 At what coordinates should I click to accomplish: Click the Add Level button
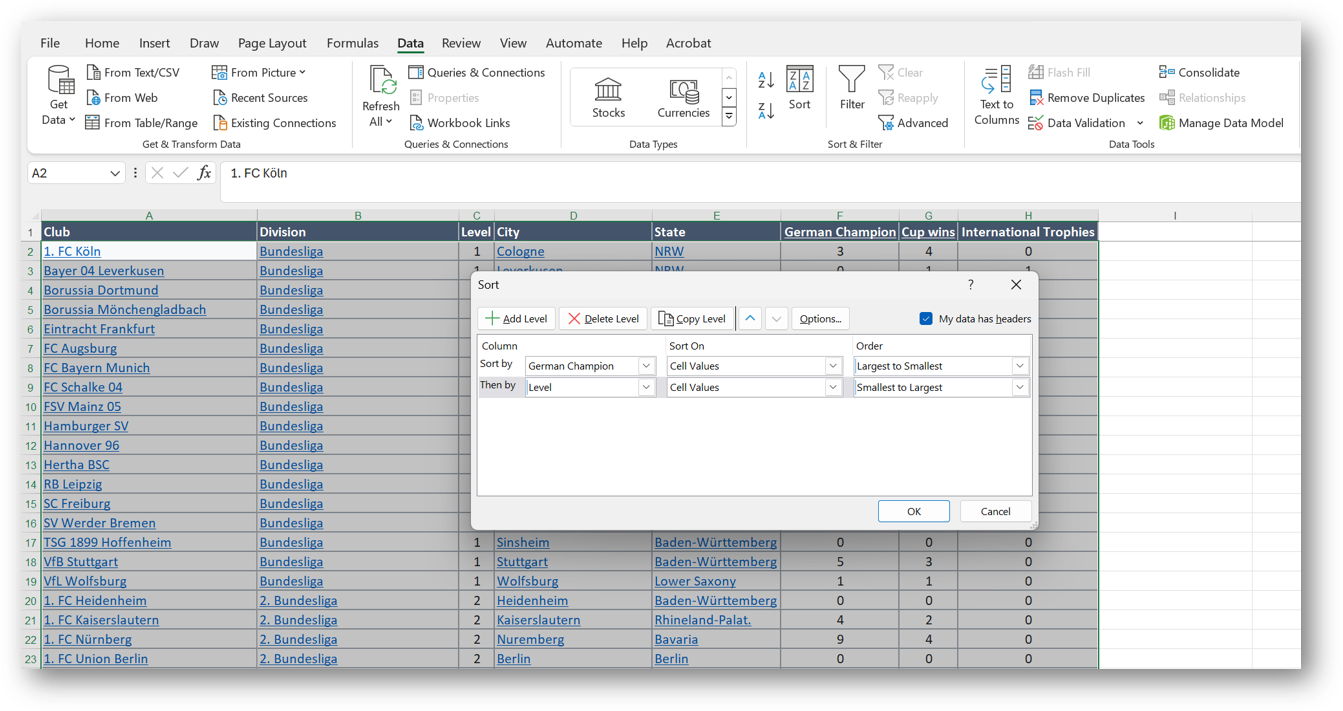(x=516, y=319)
